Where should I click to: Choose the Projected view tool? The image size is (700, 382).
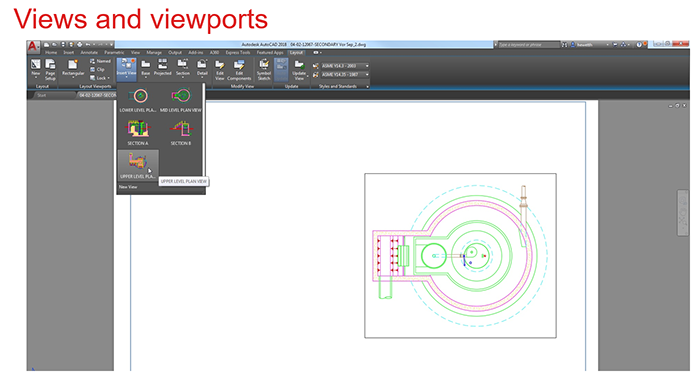(162, 67)
